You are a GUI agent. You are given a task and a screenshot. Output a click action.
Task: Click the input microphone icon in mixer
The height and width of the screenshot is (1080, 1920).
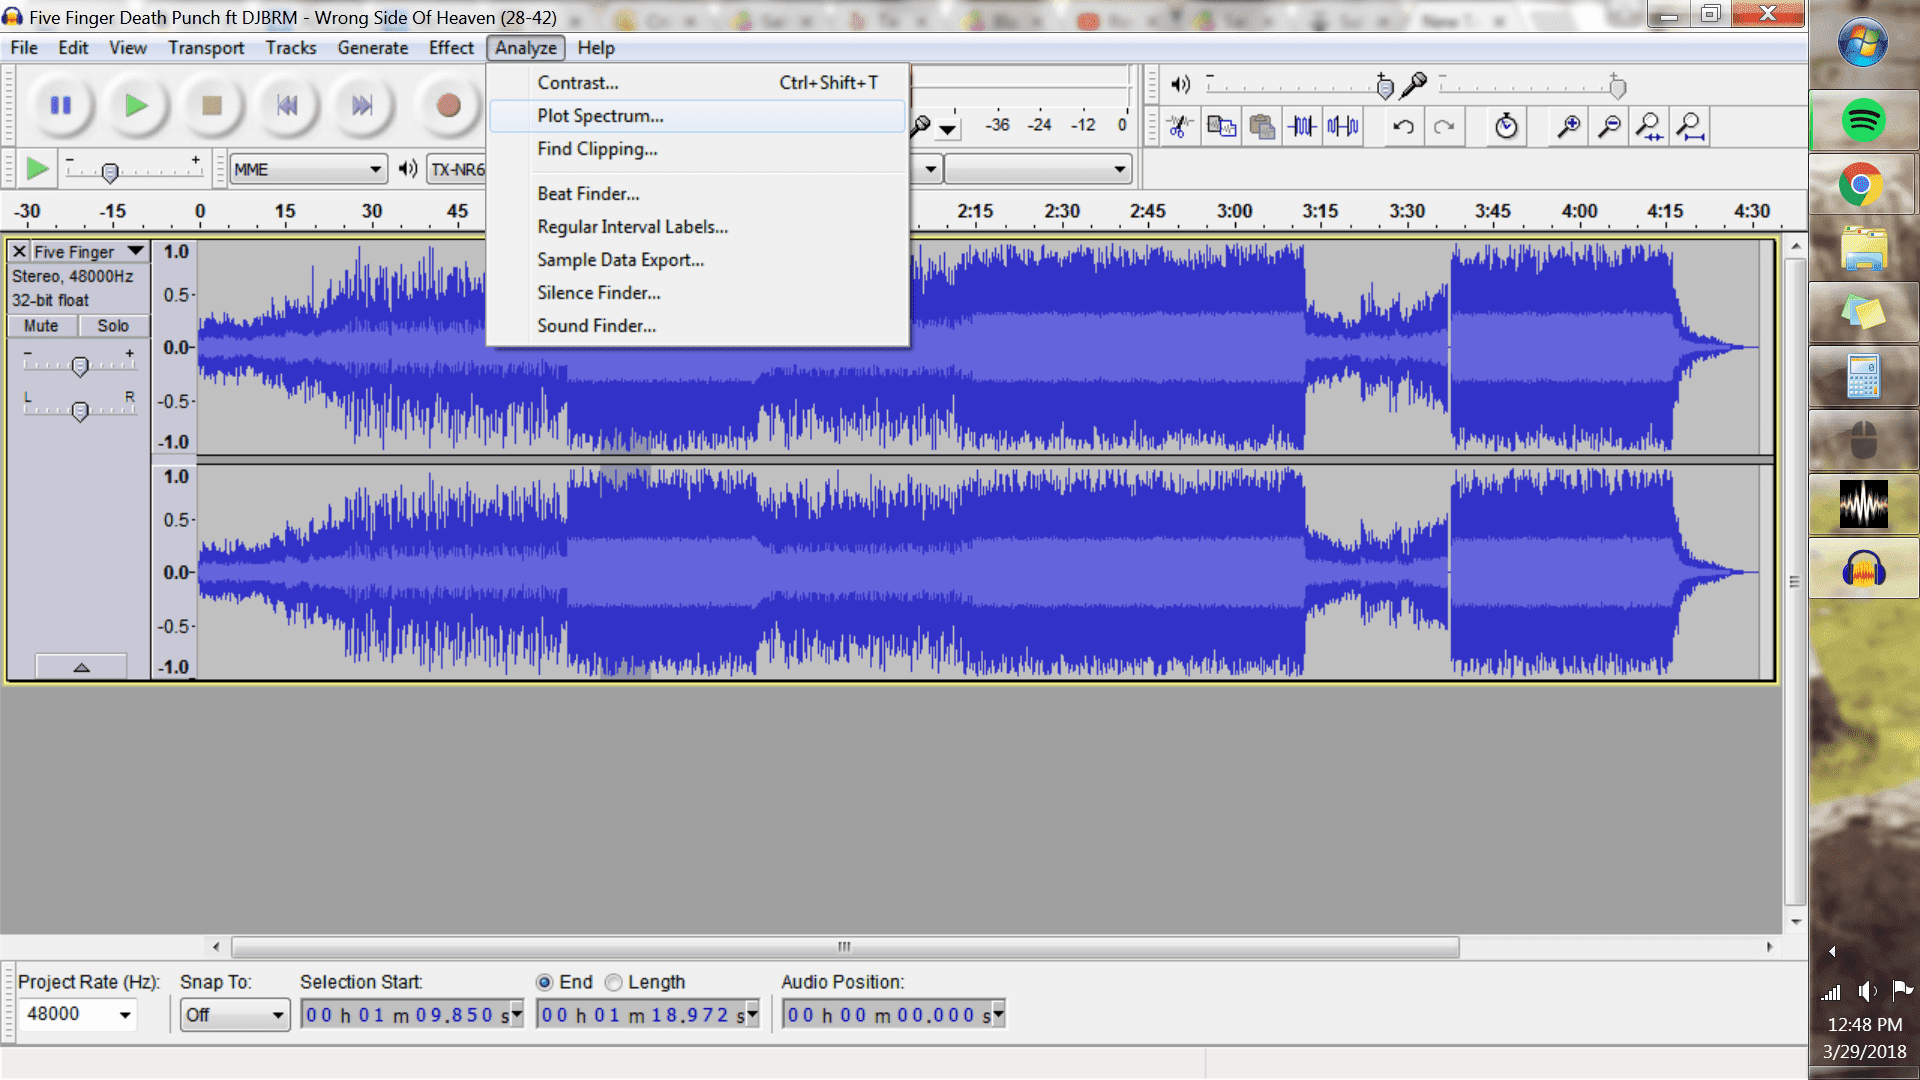(x=1414, y=85)
